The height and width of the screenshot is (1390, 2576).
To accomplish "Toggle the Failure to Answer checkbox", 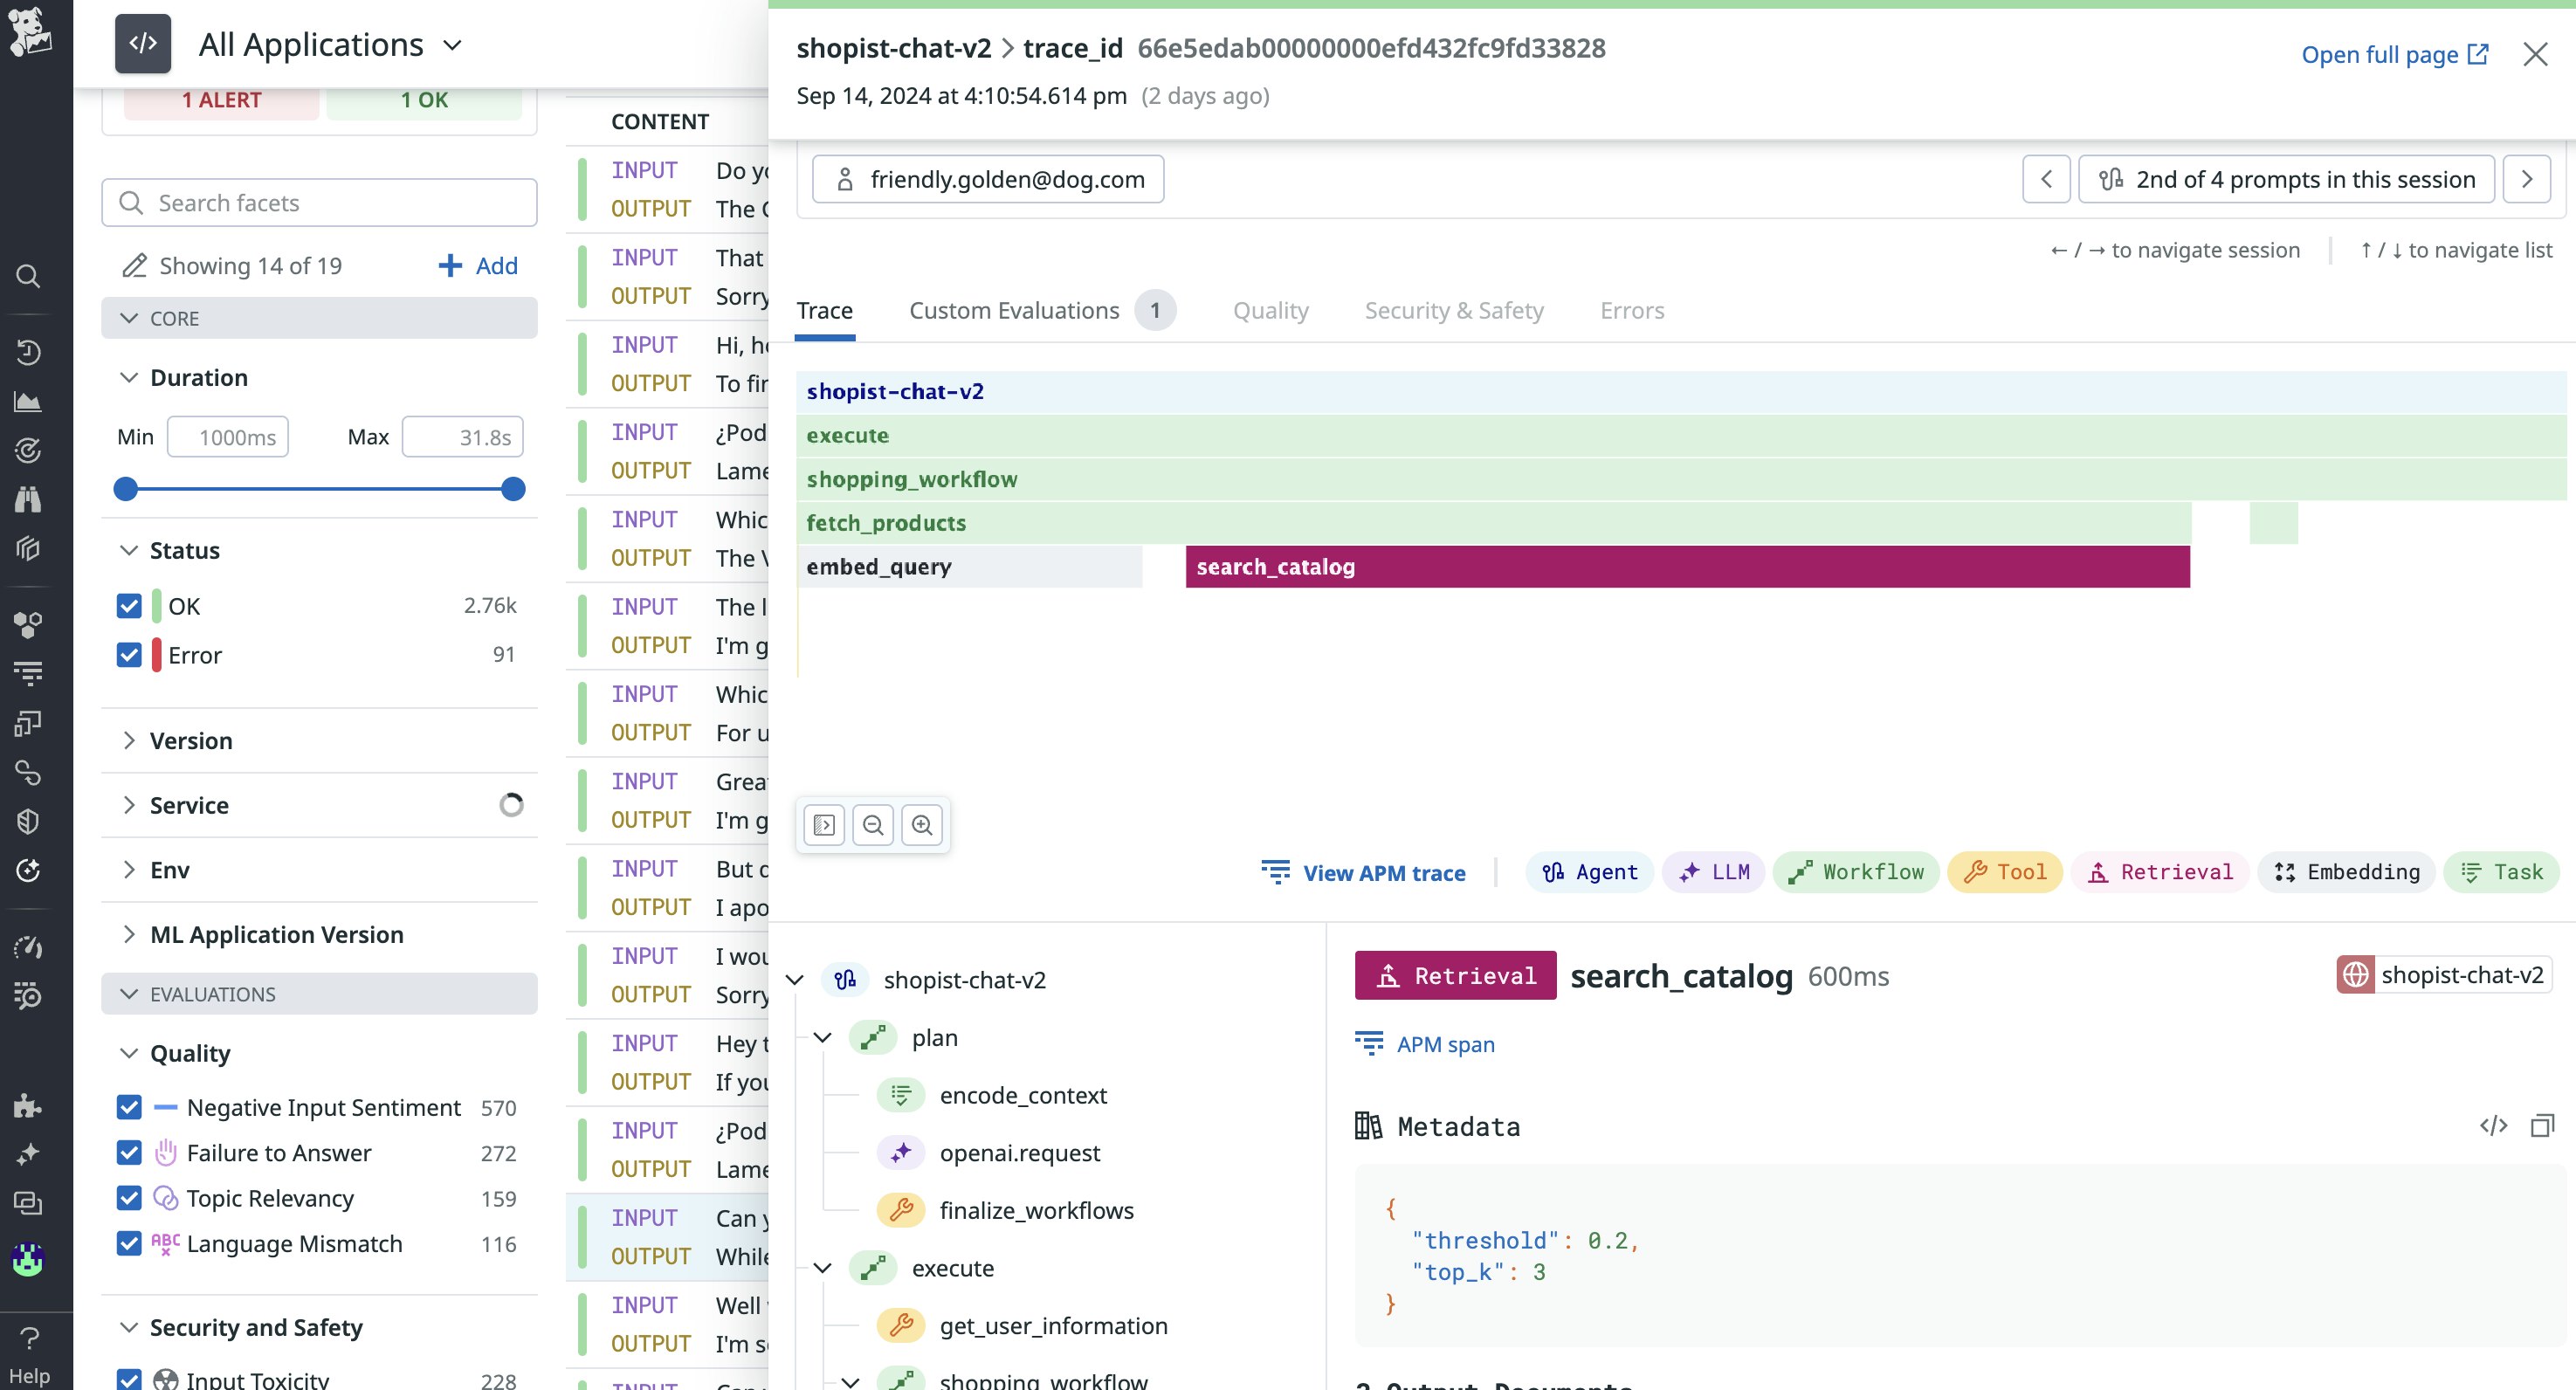I will [x=129, y=1153].
